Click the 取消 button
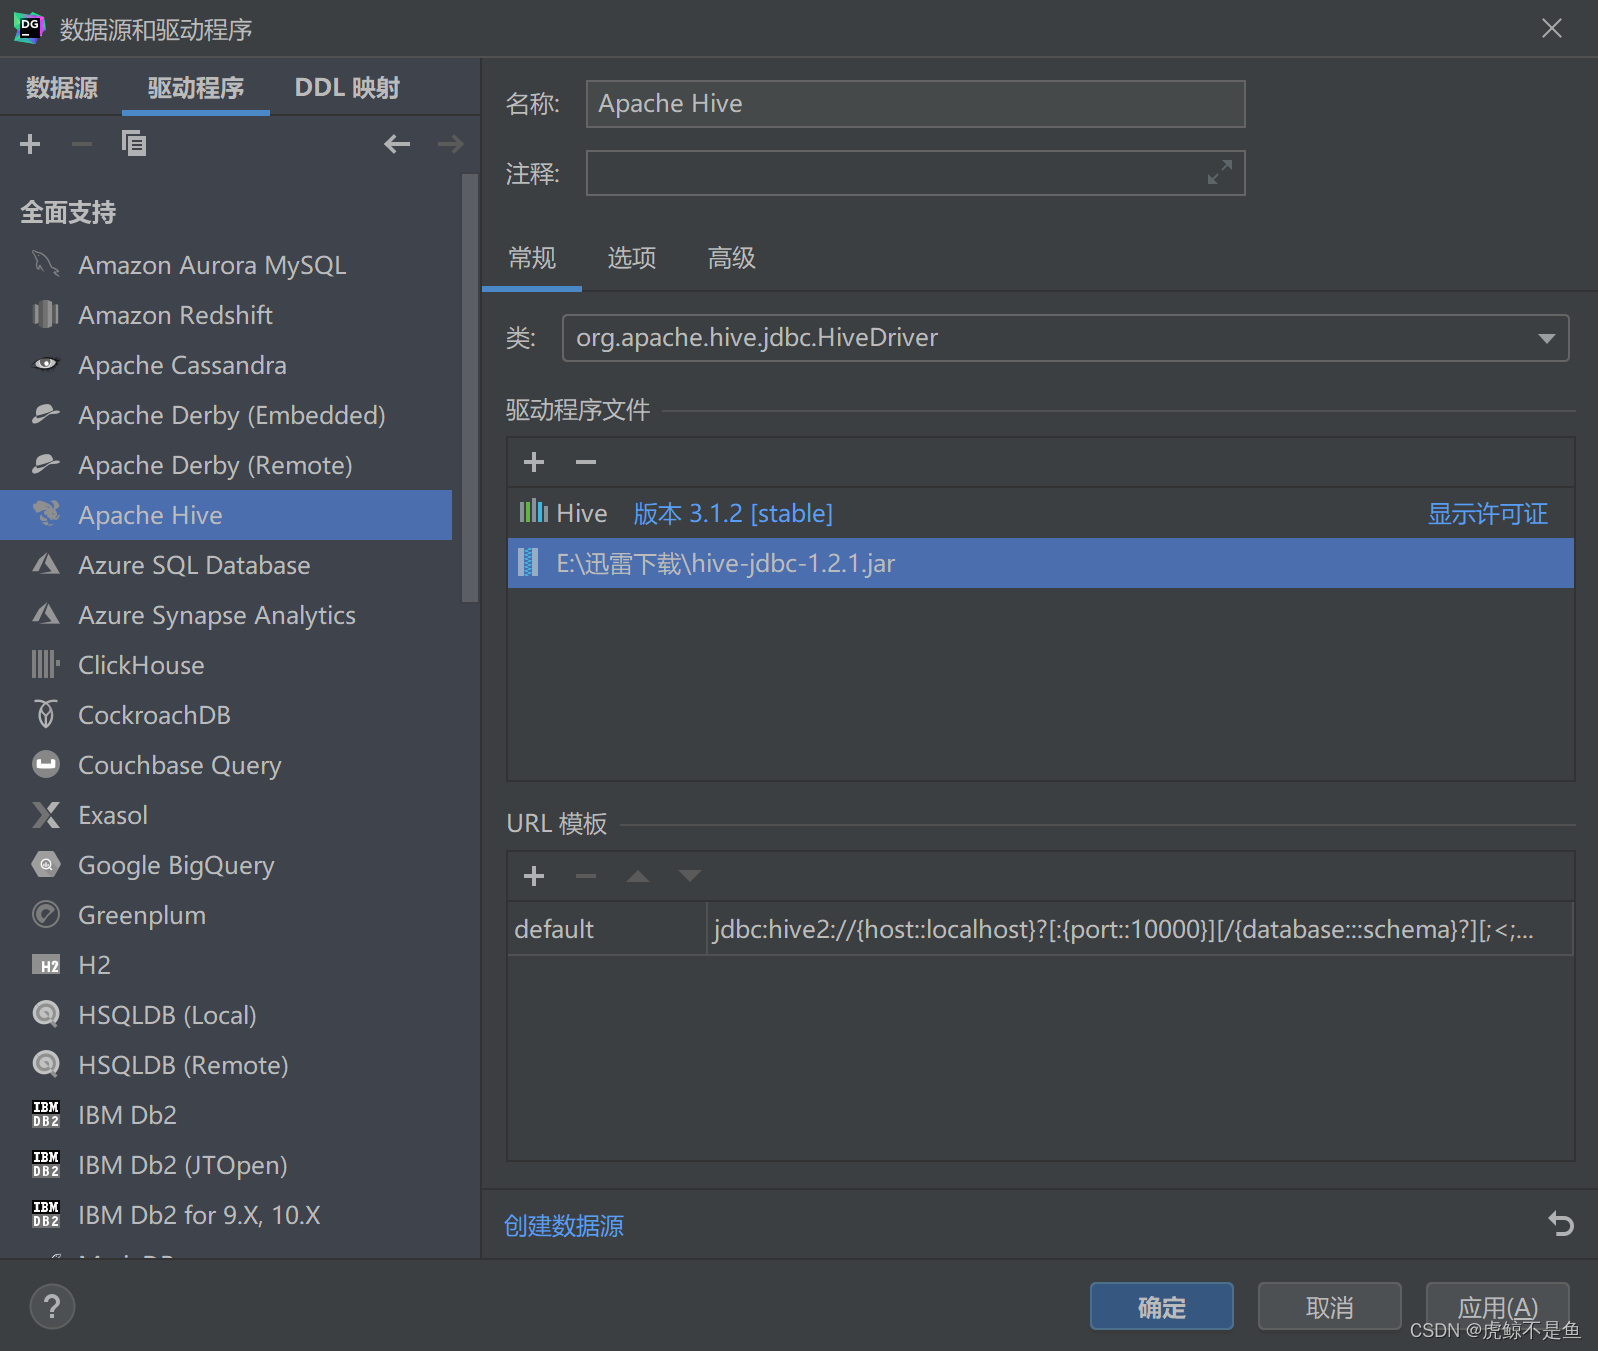The image size is (1598, 1351). [1329, 1306]
